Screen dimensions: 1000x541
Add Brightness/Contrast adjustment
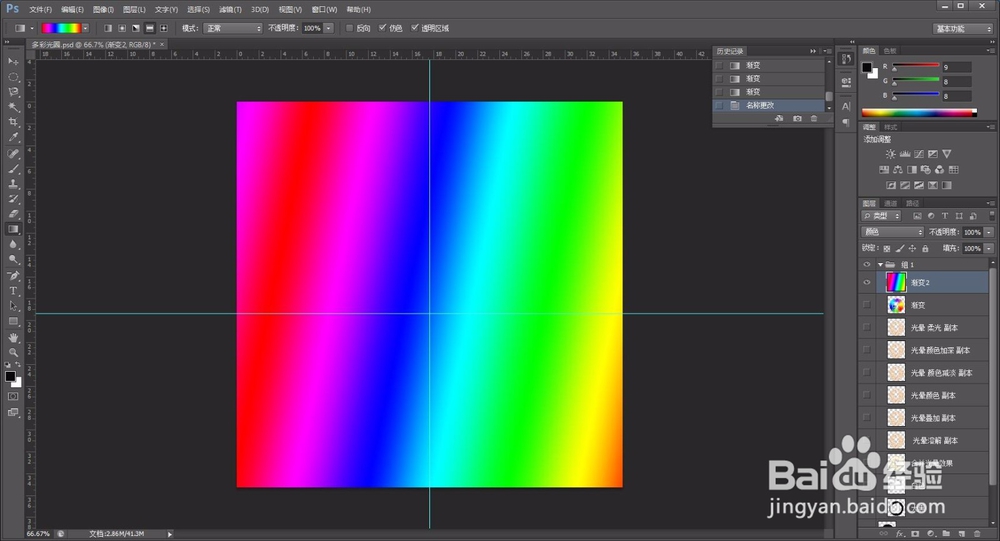[x=890, y=154]
